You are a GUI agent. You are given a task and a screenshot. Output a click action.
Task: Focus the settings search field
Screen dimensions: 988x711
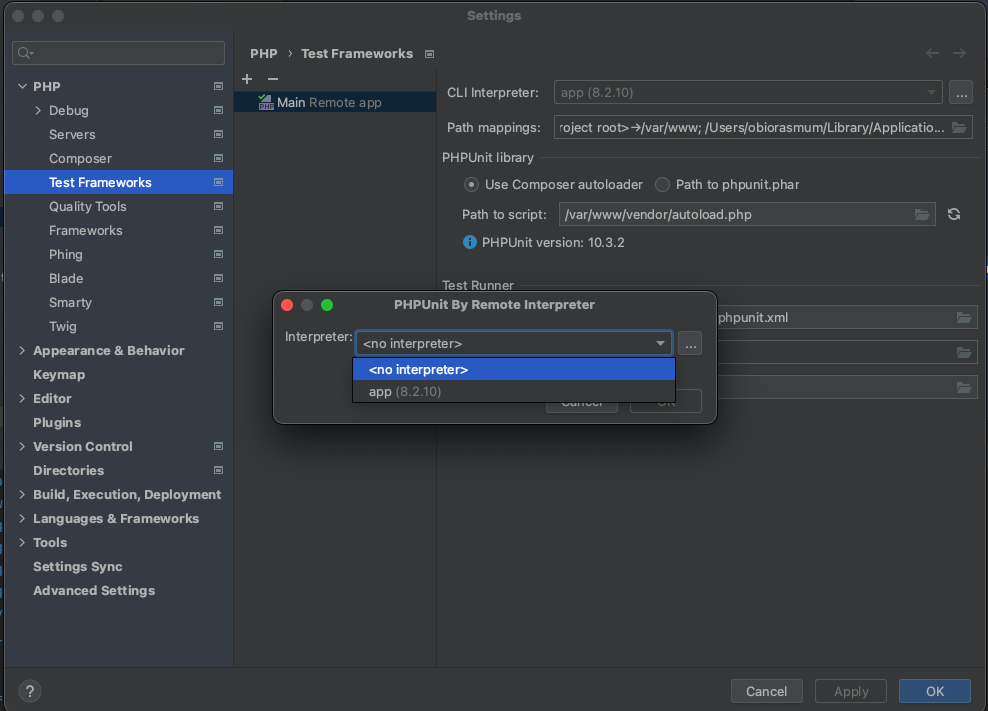pos(118,53)
